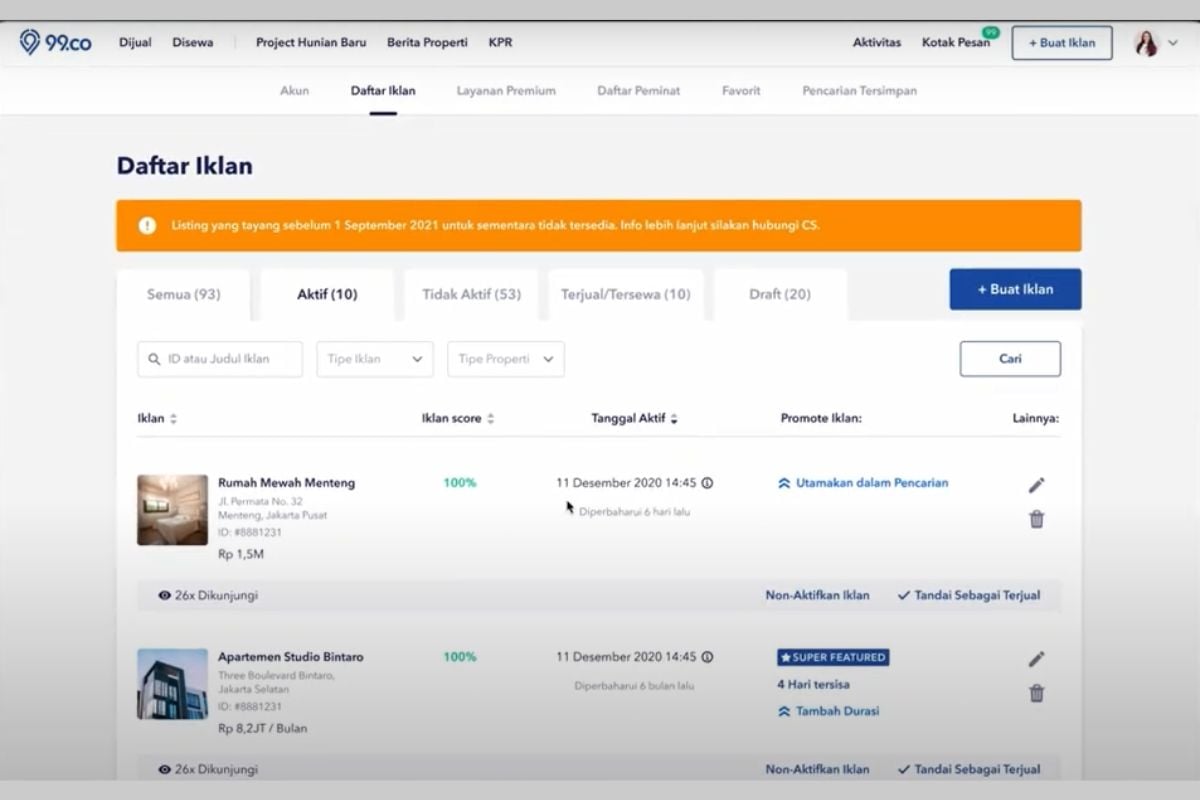Screen dimensions: 1200x800
Task: Show Semua (93) listings
Action: pyautogui.click(x=184, y=294)
